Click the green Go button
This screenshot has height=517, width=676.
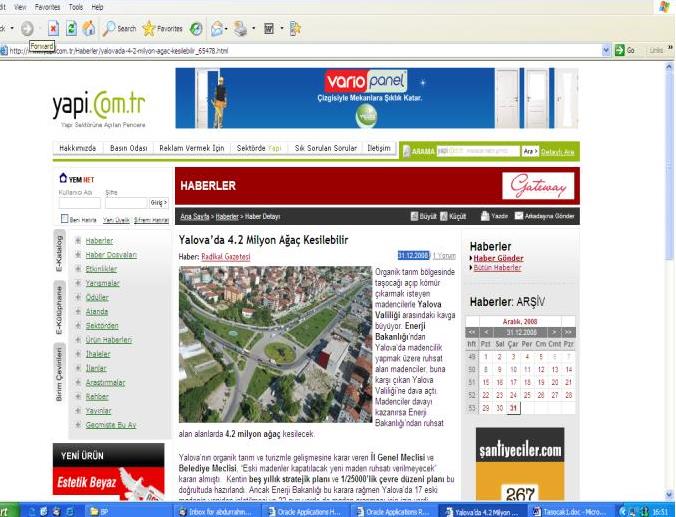click(625, 50)
